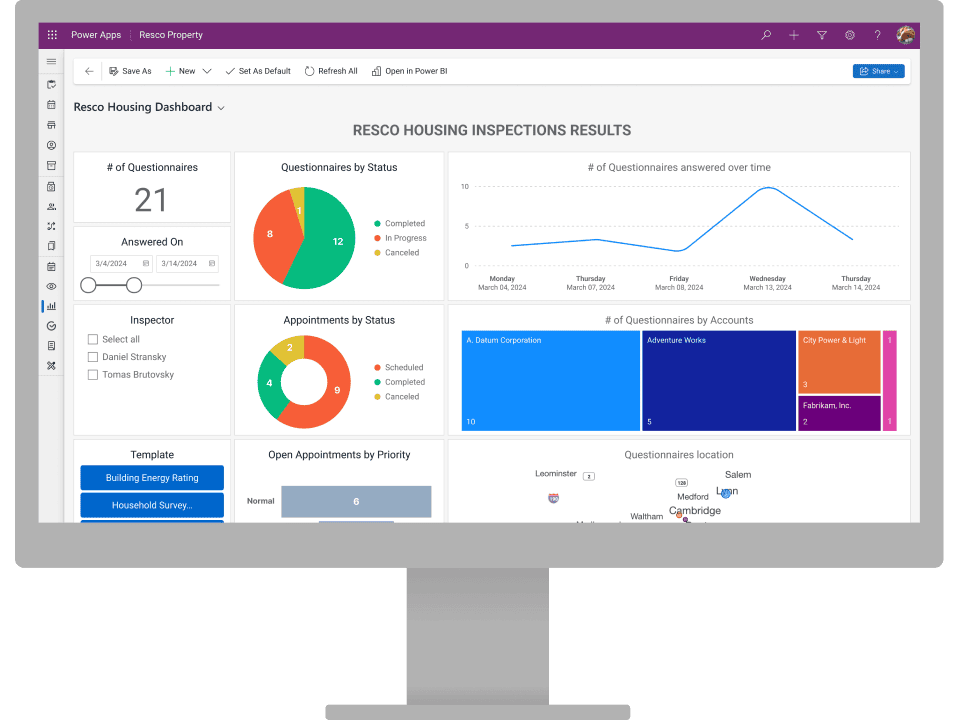Open the user profile avatar
The height and width of the screenshot is (720, 960).
click(906, 35)
